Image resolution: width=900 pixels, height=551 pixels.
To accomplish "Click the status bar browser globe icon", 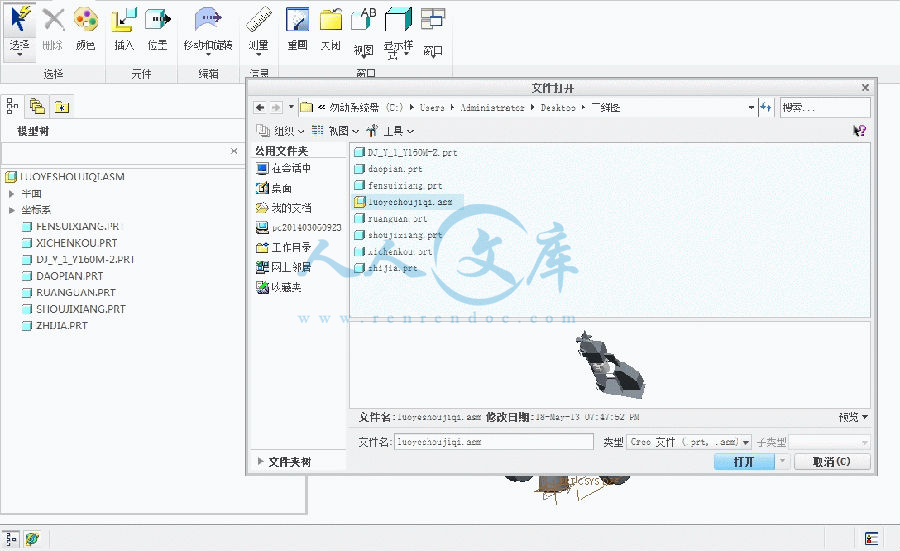I will coord(32,539).
